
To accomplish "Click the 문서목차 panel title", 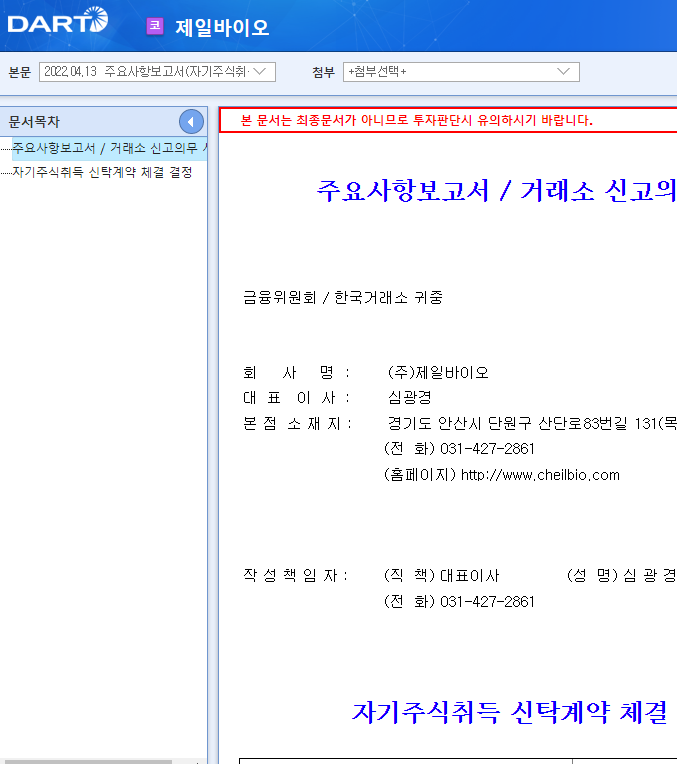I will [34, 122].
